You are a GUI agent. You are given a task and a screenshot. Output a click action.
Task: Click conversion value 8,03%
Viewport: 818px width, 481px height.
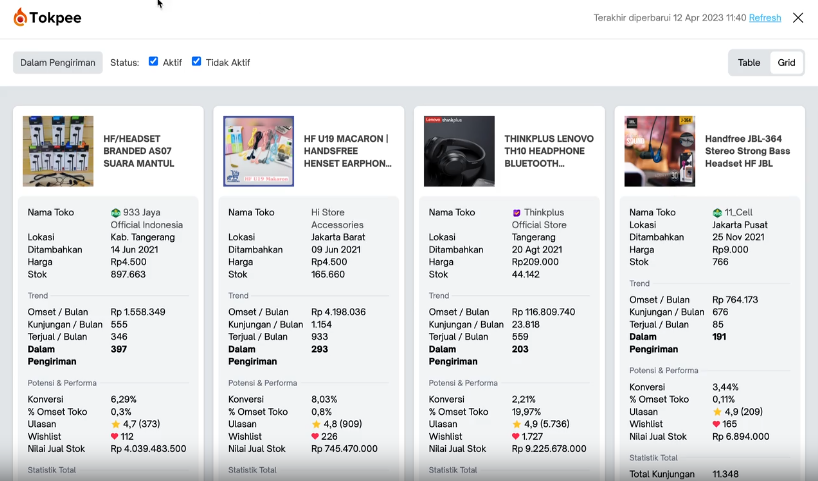[x=323, y=399]
